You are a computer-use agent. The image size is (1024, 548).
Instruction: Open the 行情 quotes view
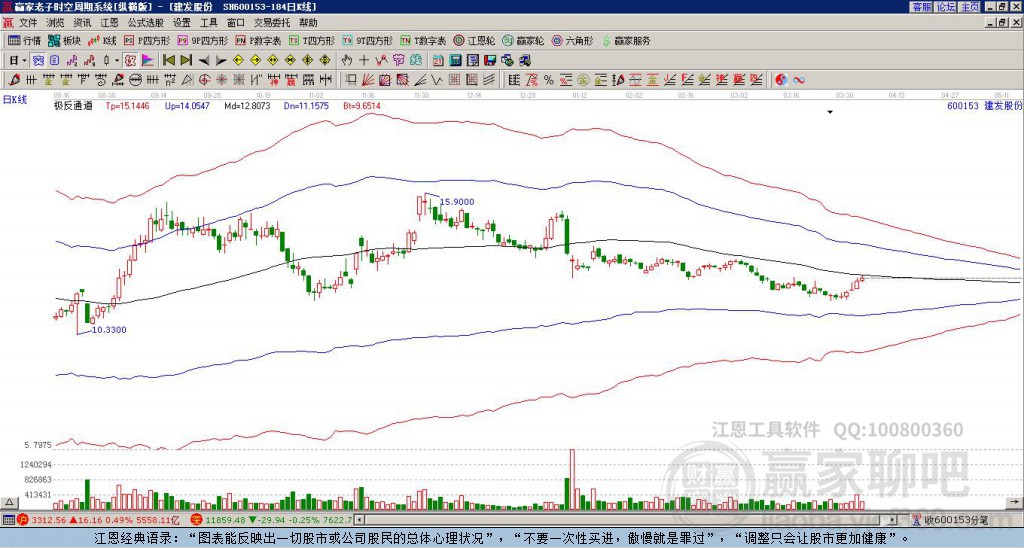coord(25,40)
